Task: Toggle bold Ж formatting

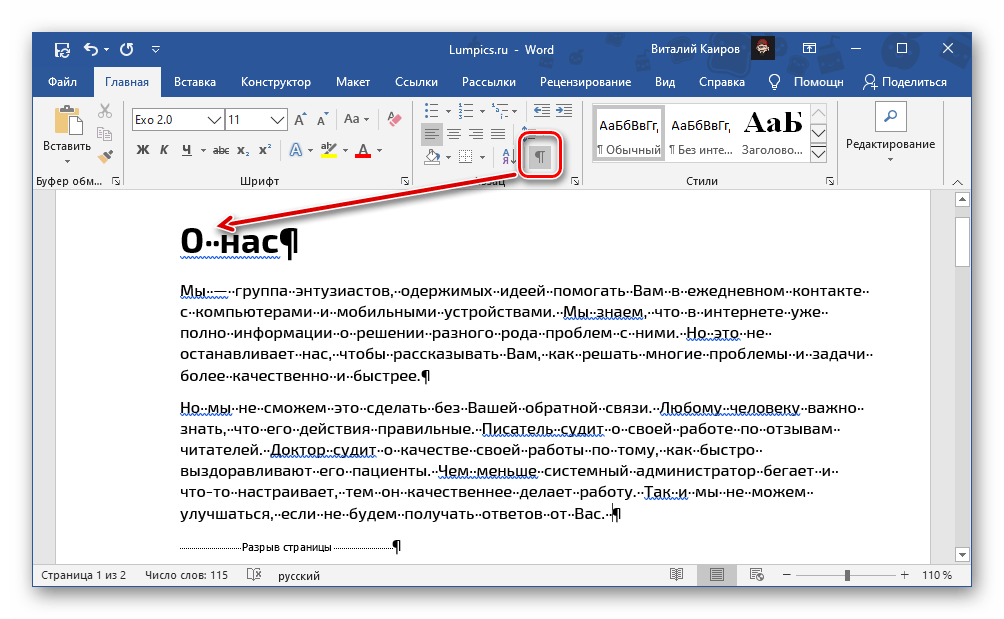Action: coord(143,150)
